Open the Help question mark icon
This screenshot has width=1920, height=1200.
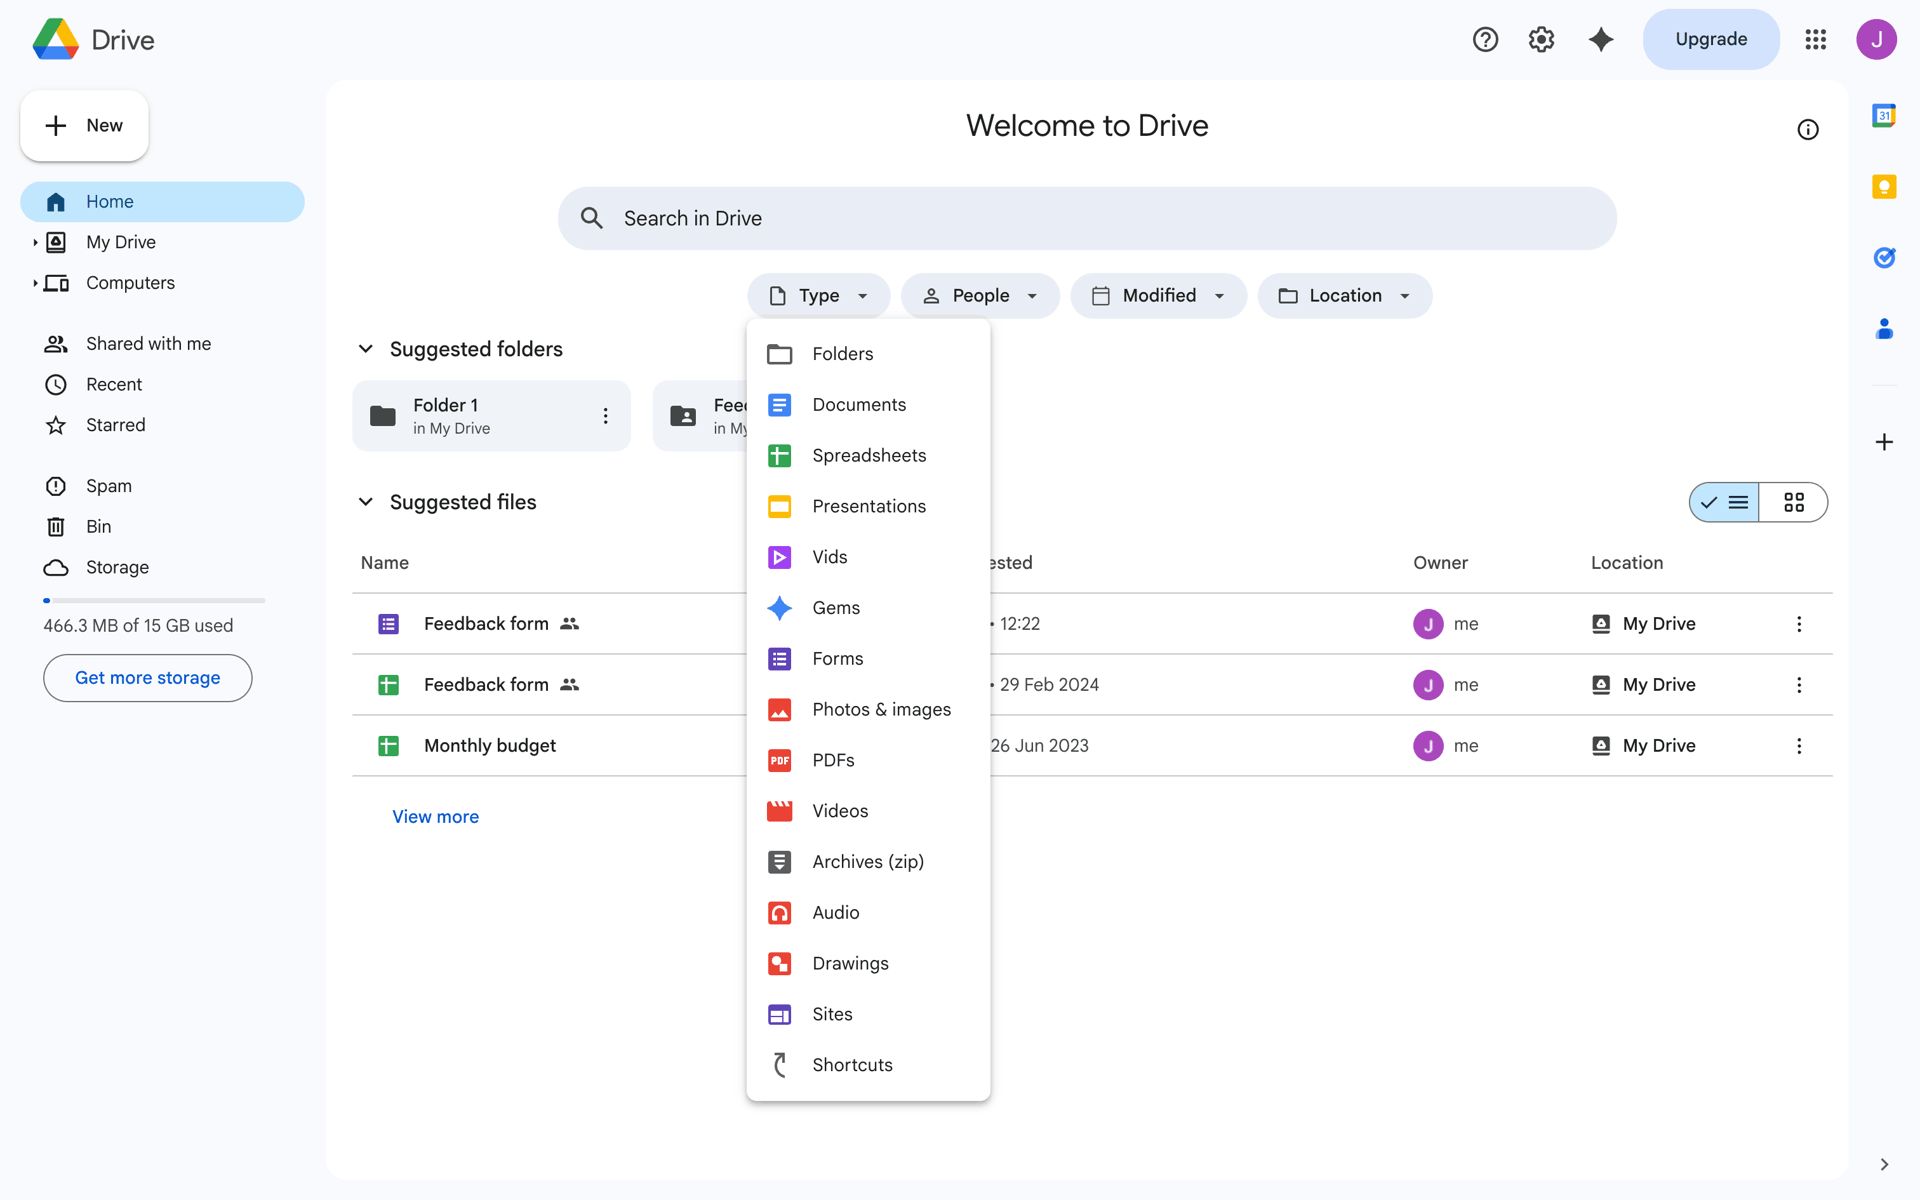click(1485, 39)
